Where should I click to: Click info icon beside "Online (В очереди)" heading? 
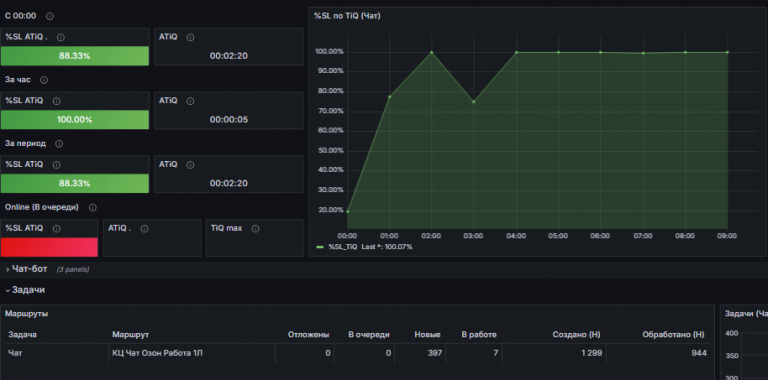click(x=93, y=208)
